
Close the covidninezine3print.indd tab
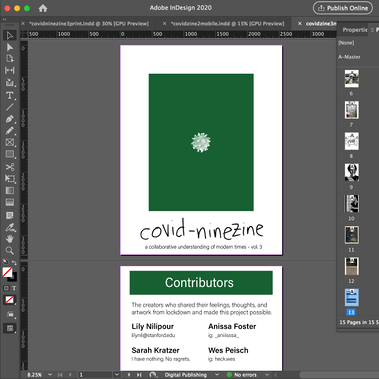point(23,24)
